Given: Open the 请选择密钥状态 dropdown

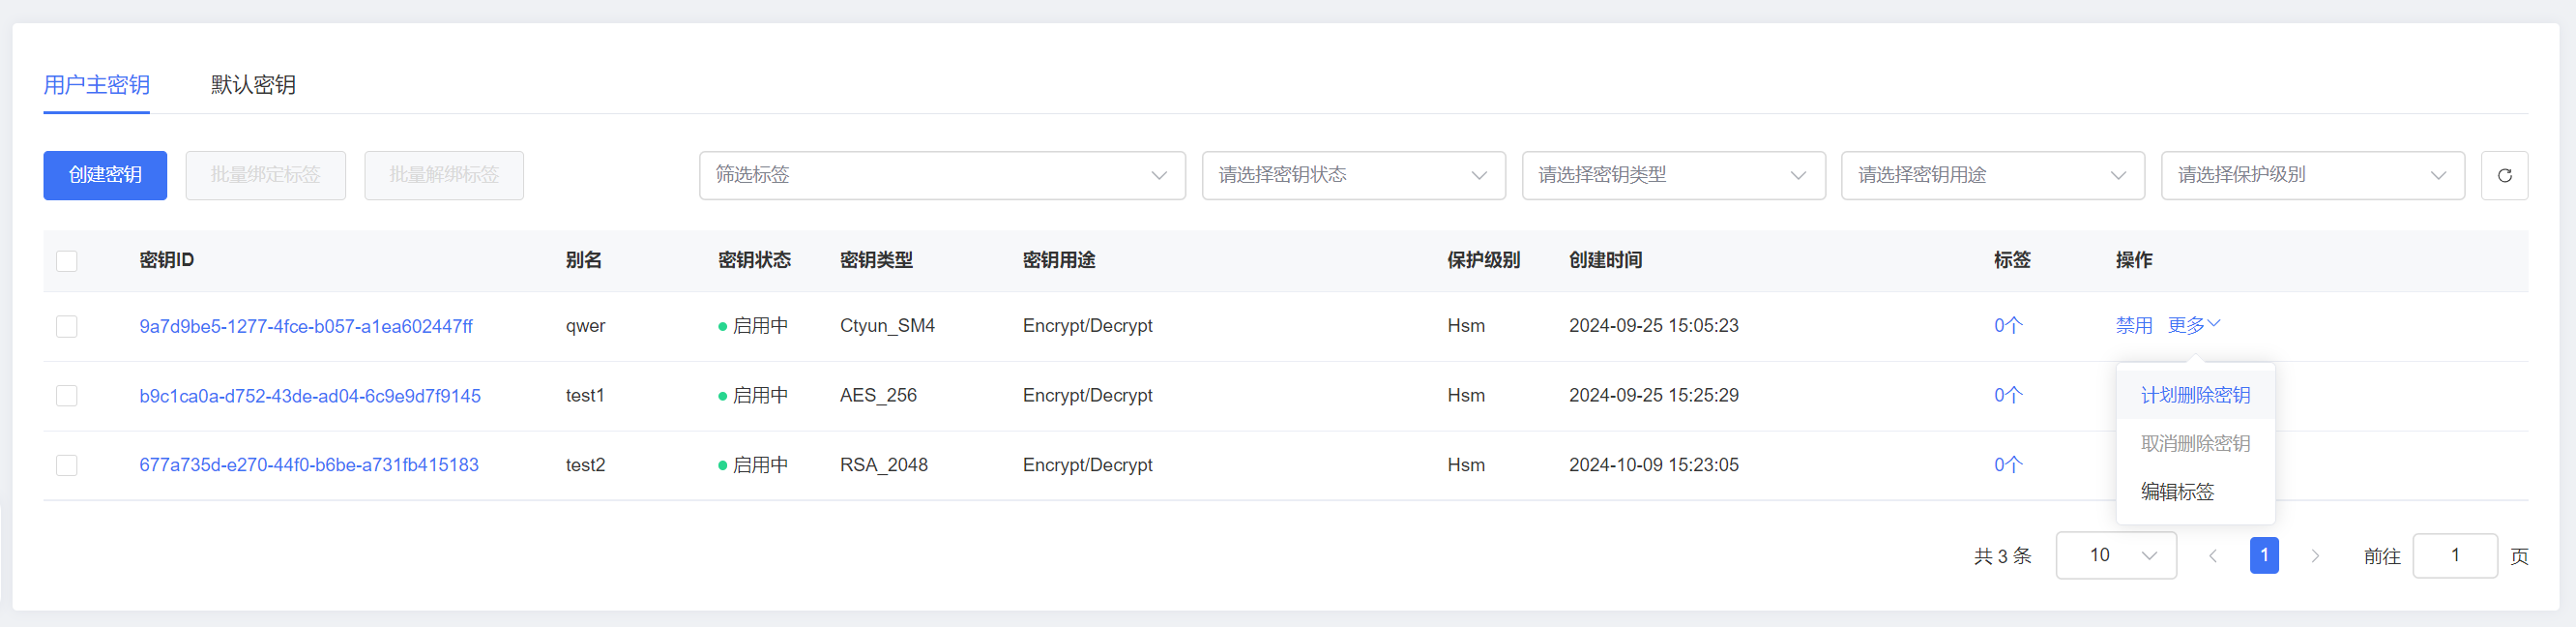Looking at the screenshot, I should point(1353,175).
